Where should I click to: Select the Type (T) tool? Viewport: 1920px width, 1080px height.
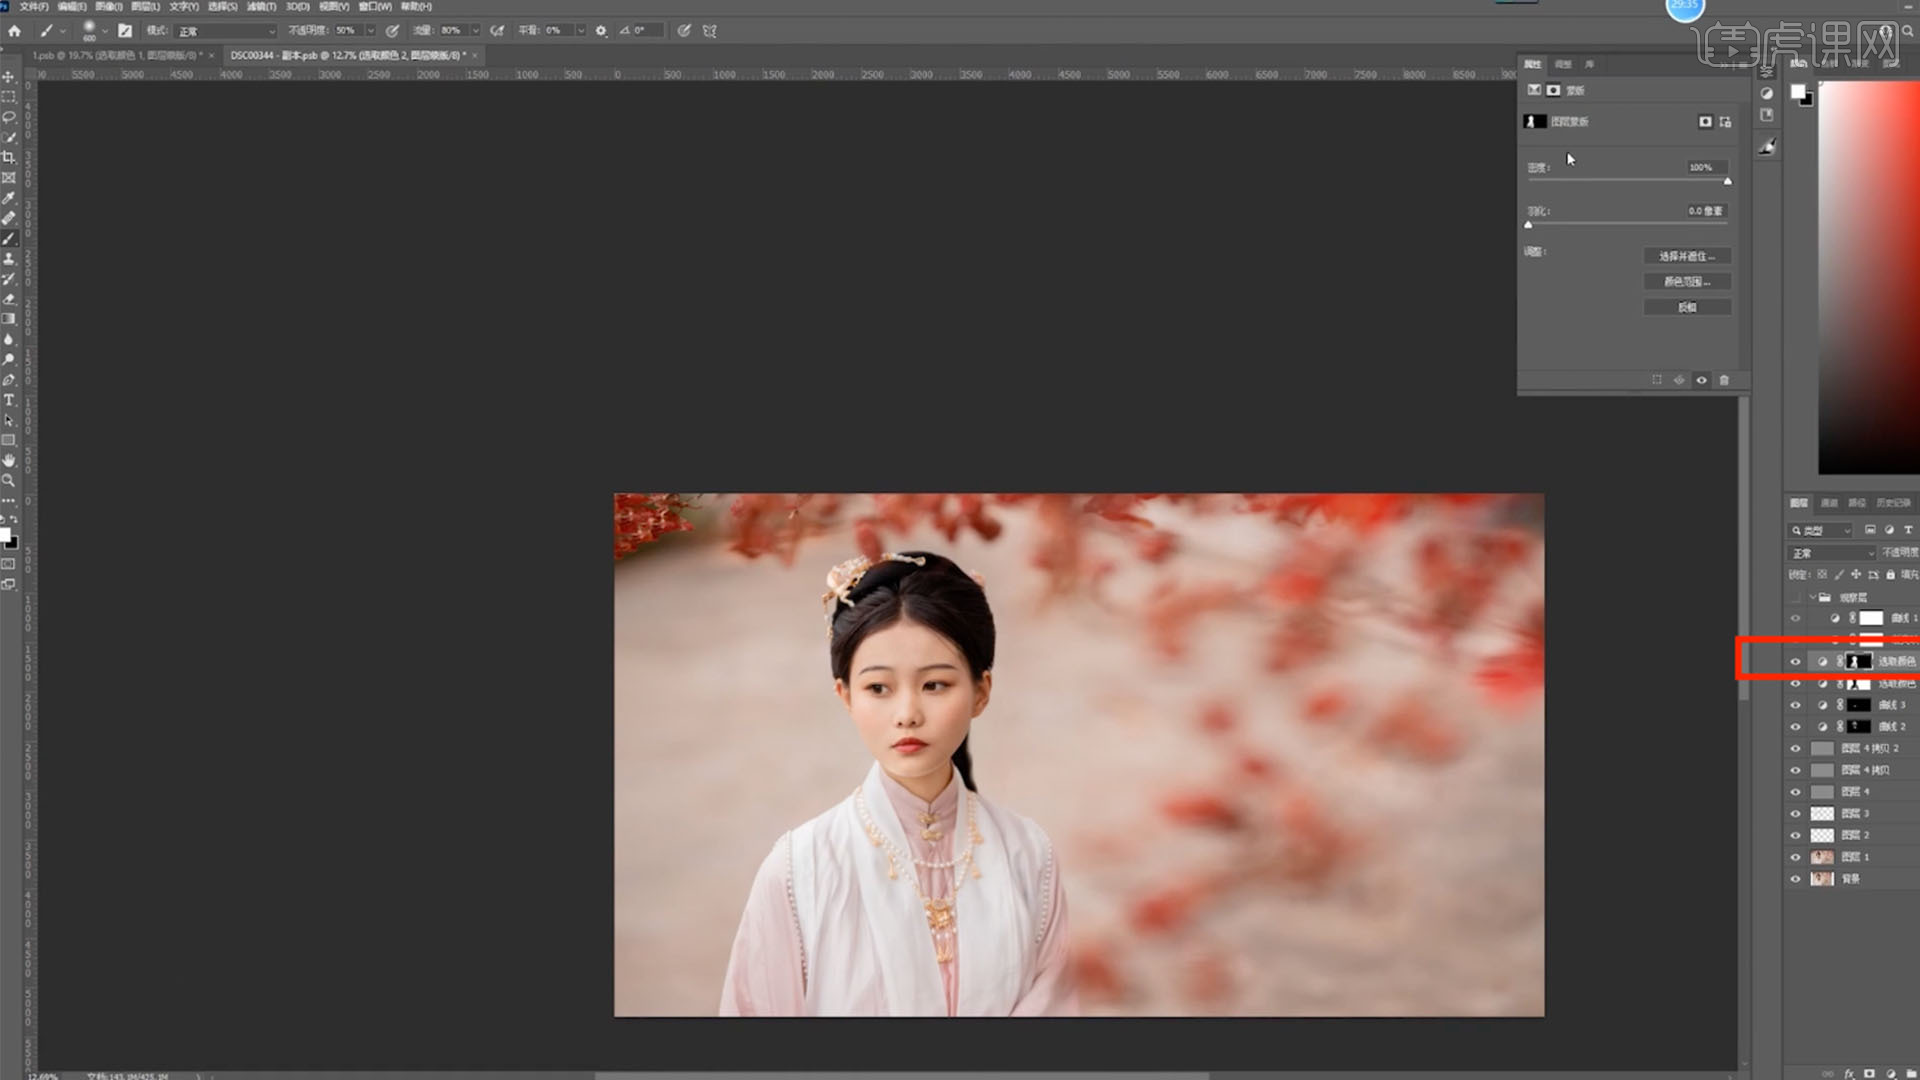[9, 400]
